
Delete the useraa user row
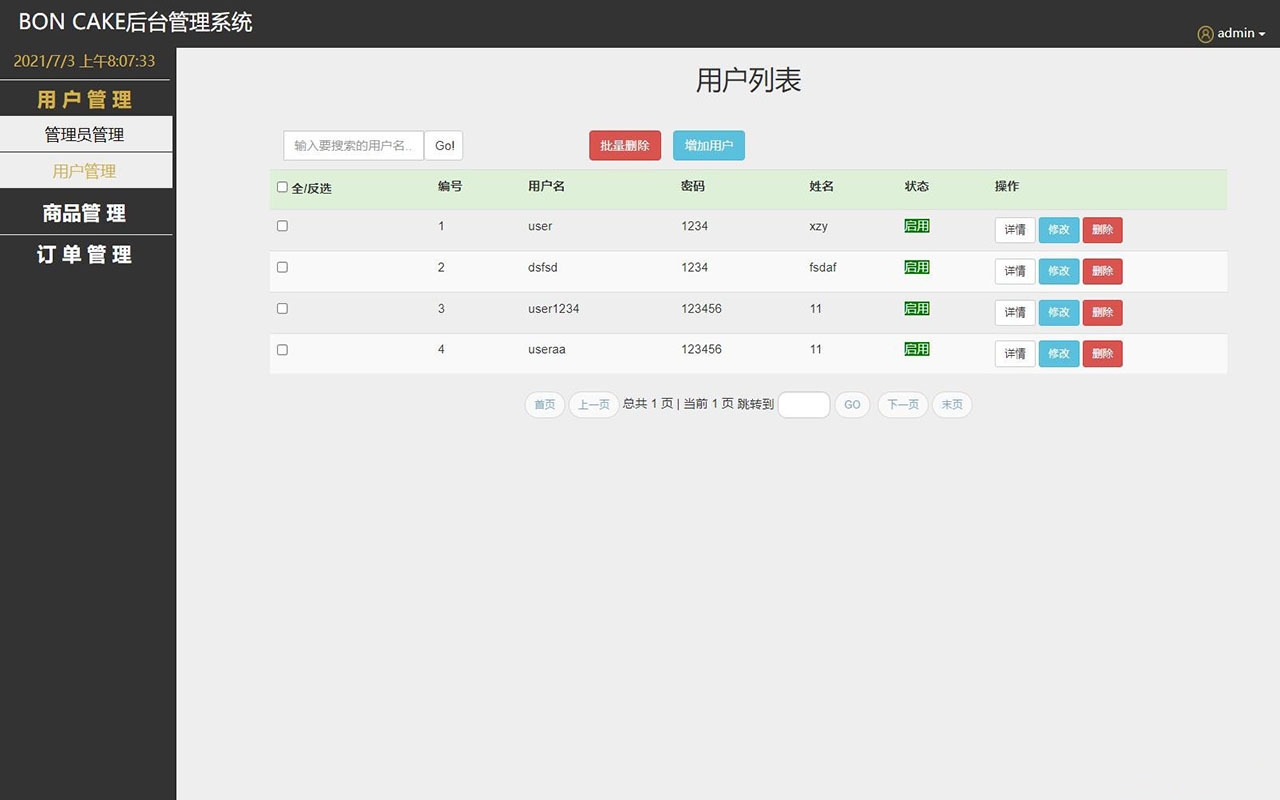[1102, 354]
